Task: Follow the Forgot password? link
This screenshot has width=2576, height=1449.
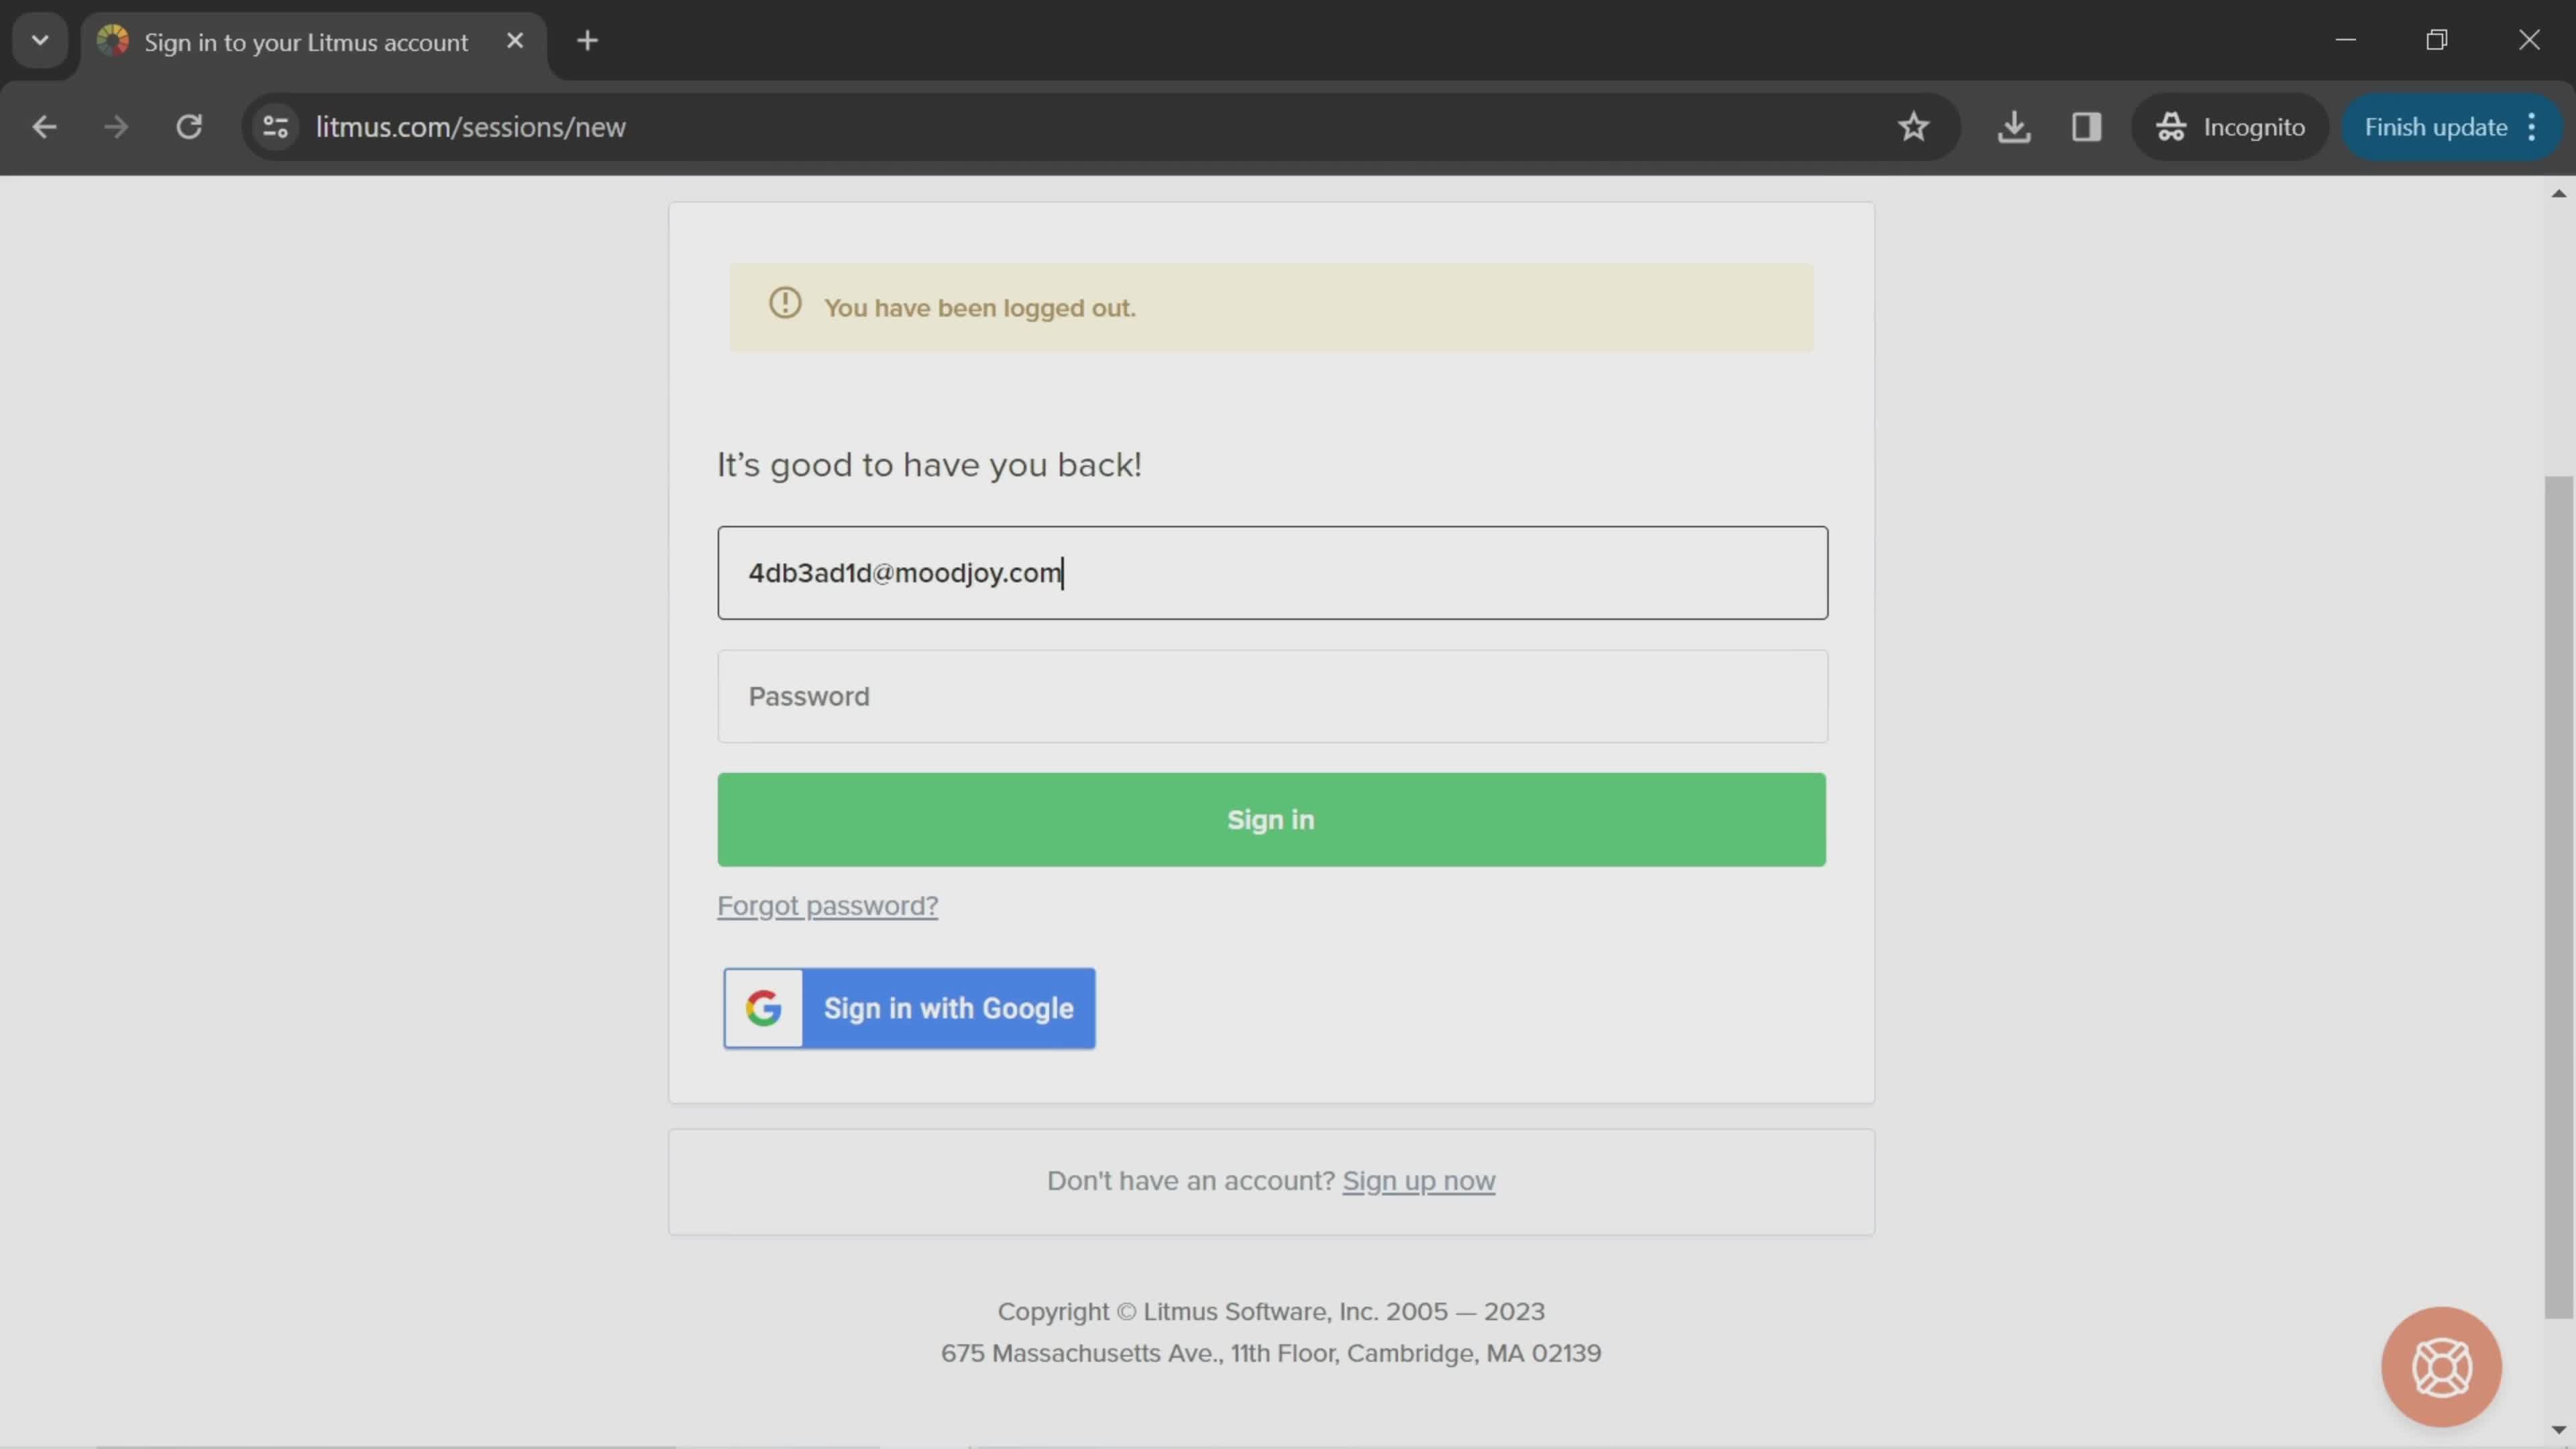Action: click(827, 906)
